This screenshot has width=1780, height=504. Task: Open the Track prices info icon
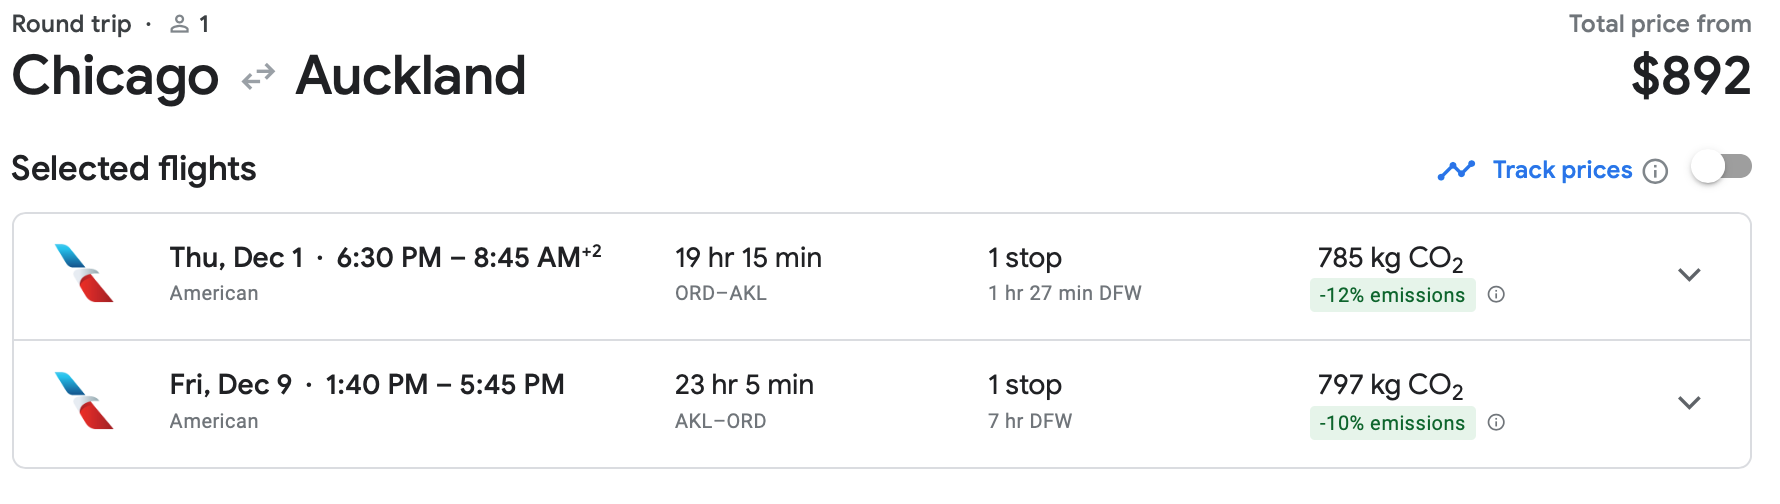tap(1656, 171)
